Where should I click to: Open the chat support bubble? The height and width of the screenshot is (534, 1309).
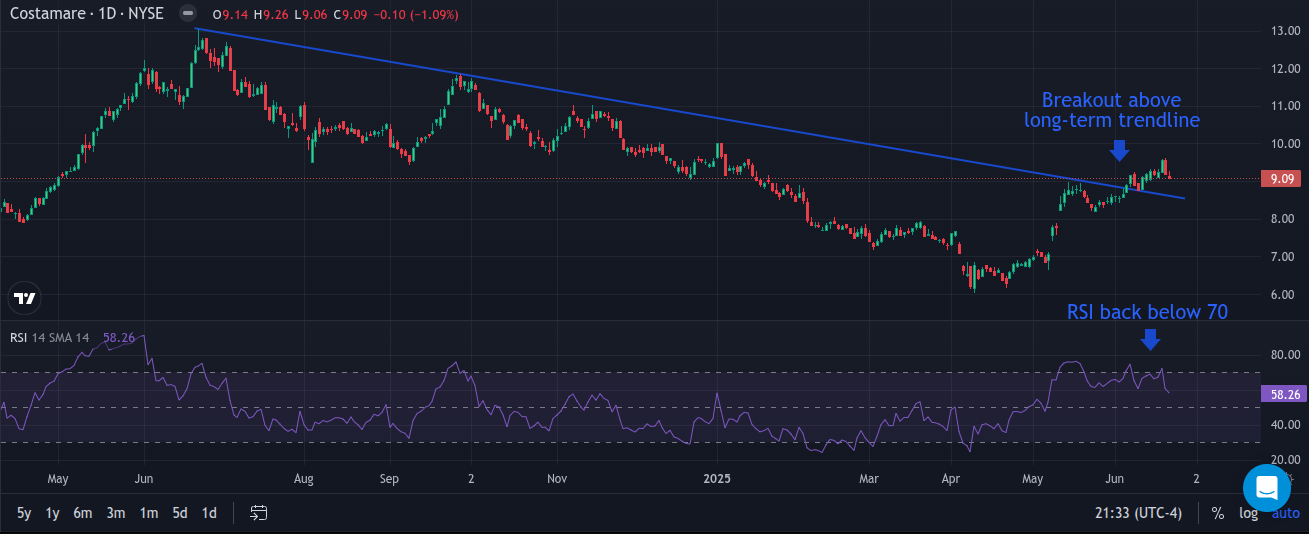(1267, 488)
